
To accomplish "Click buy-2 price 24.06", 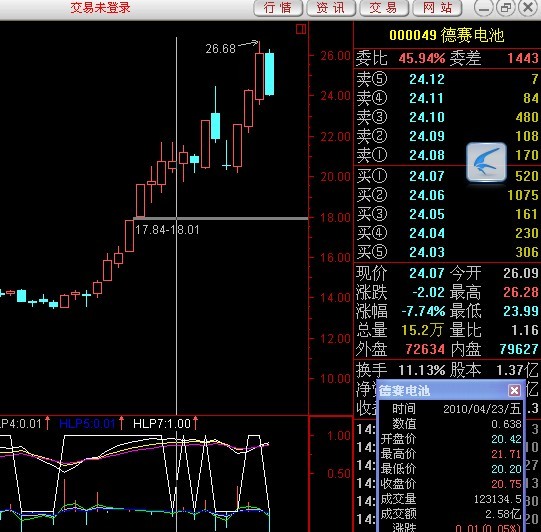I will coord(427,195).
